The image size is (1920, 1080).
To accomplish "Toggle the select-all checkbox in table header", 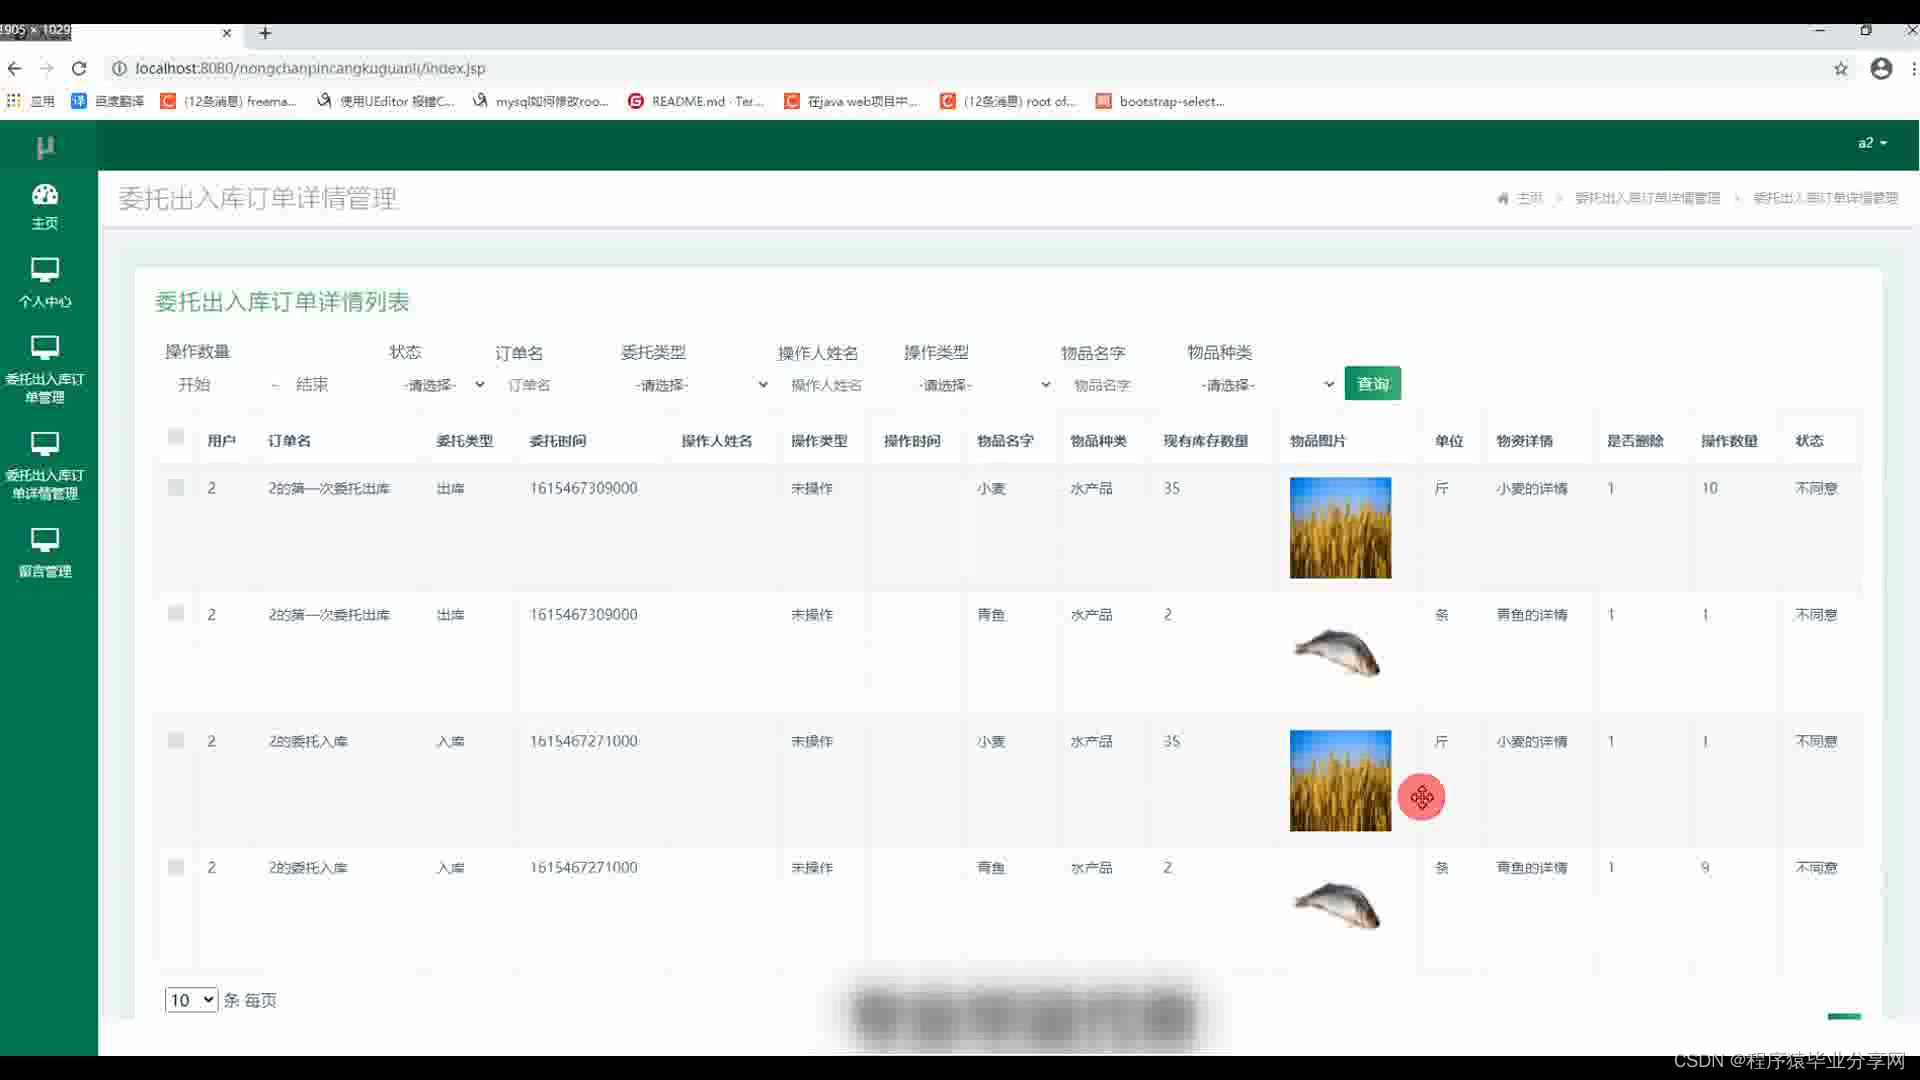I will pyautogui.click(x=176, y=437).
